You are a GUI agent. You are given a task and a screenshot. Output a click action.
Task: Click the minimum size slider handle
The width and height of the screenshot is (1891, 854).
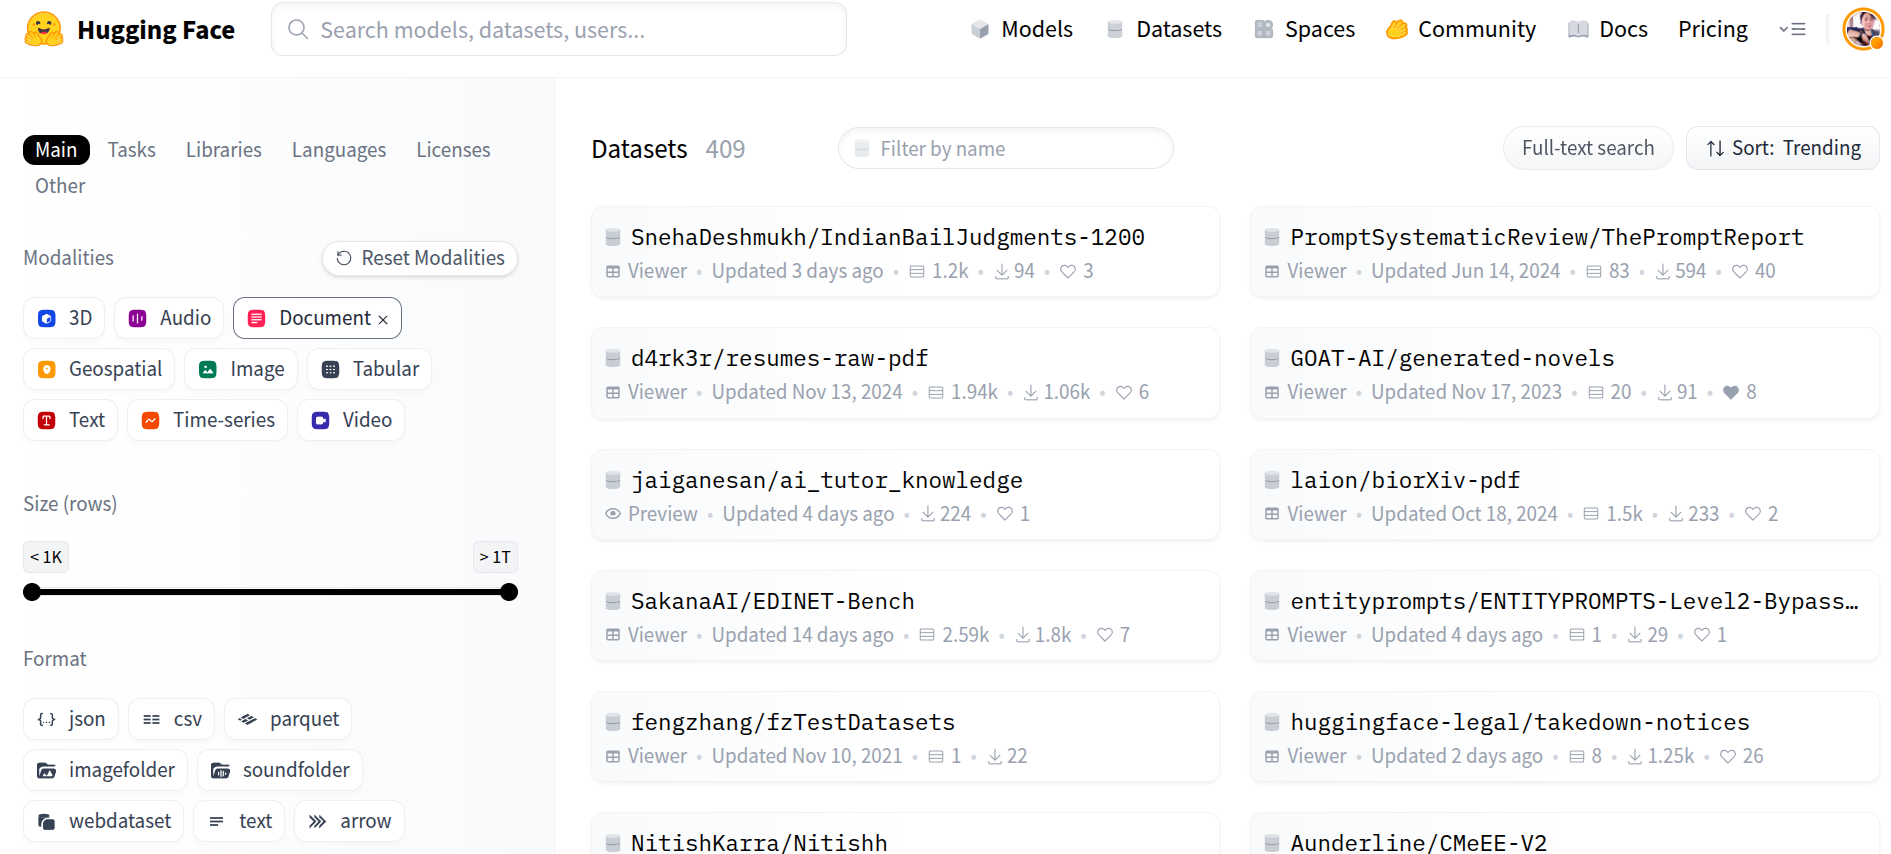coord(32,592)
